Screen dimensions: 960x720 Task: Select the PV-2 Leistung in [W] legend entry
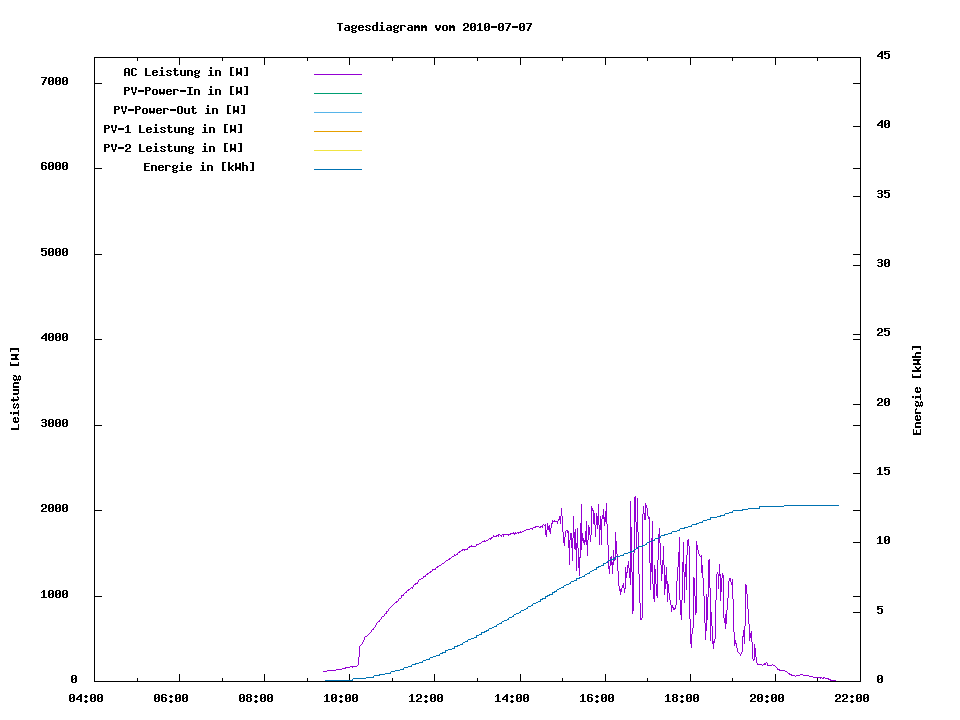[x=173, y=148]
